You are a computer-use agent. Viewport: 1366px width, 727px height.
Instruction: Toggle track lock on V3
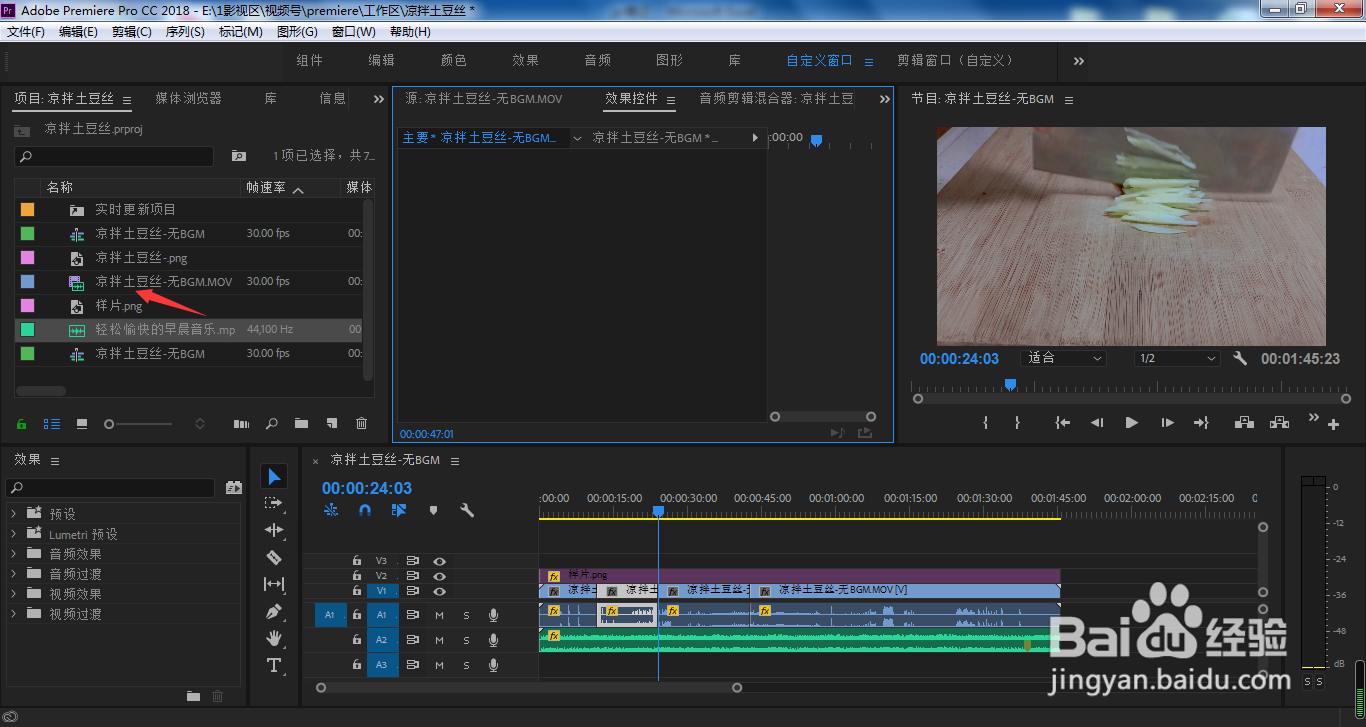click(x=357, y=561)
